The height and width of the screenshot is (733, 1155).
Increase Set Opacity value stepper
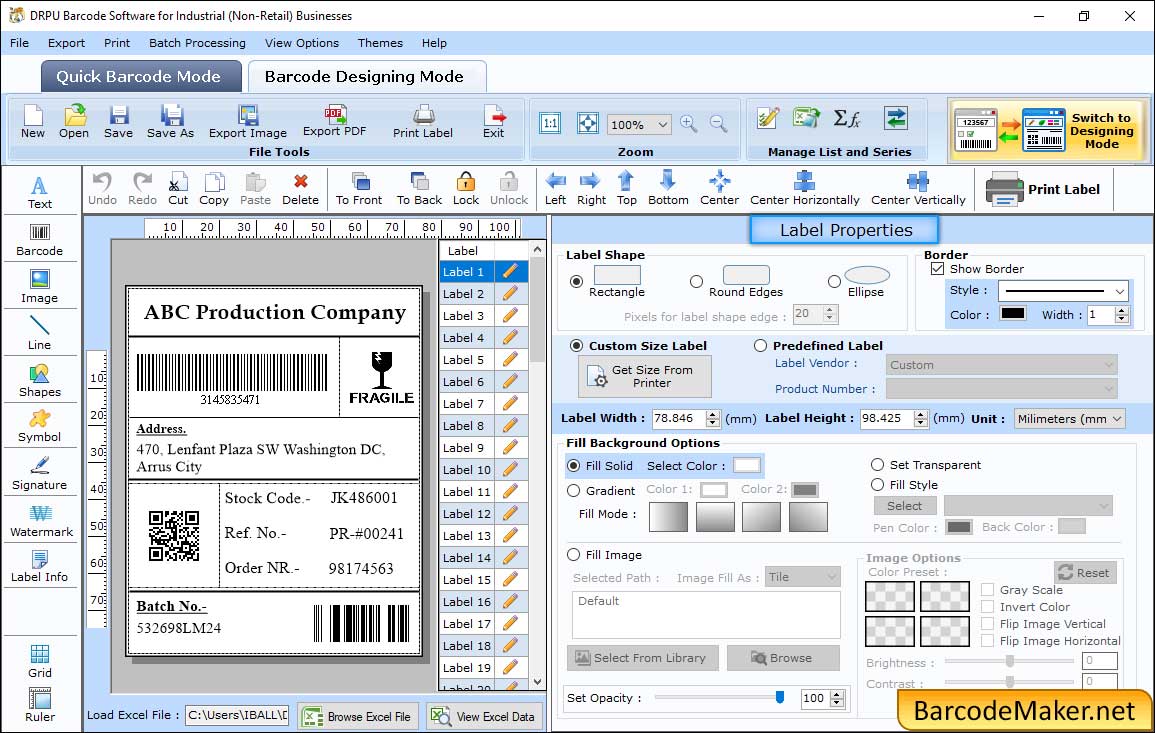click(837, 693)
